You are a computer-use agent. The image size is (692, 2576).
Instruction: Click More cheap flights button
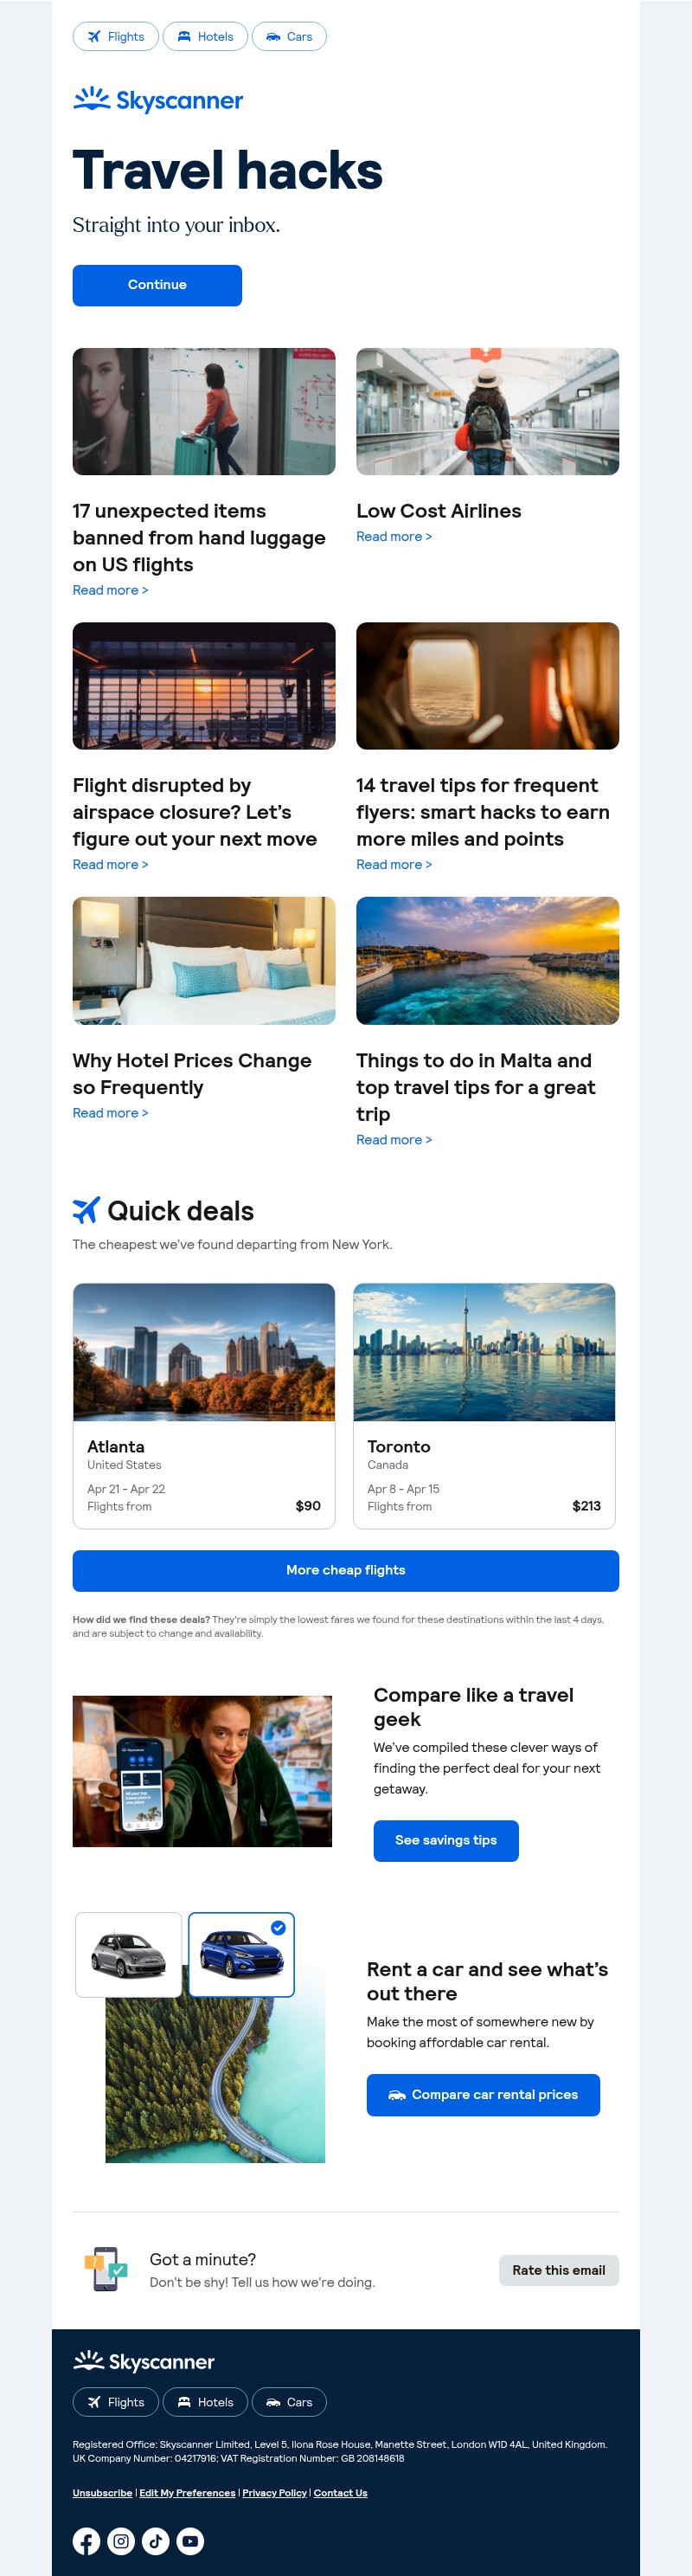tap(346, 1570)
